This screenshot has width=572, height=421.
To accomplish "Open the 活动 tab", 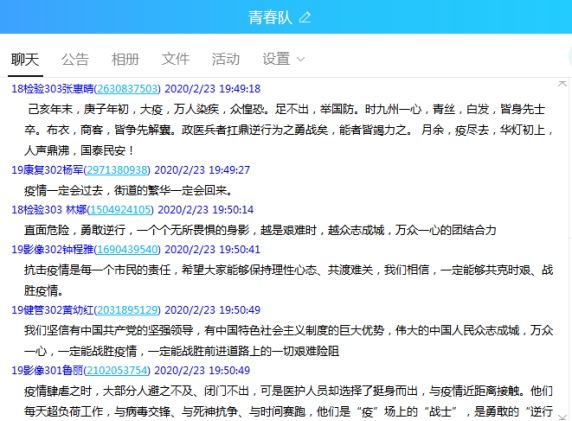I will tap(226, 59).
